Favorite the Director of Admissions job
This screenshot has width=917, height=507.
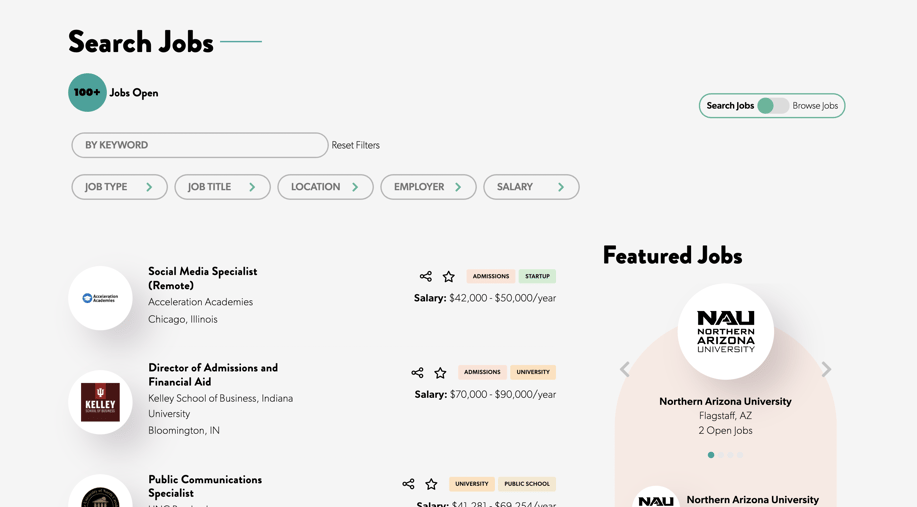440,372
